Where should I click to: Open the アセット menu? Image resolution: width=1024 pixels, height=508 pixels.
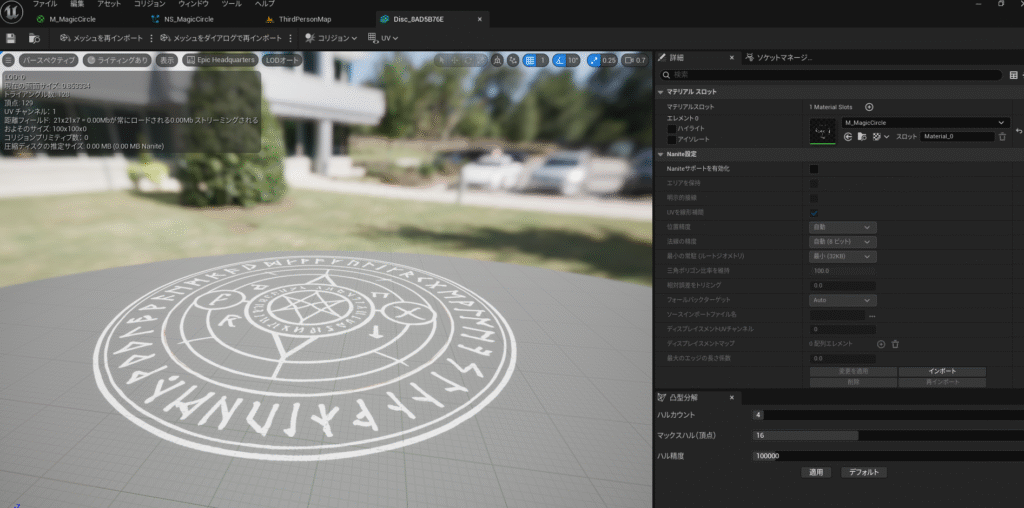tap(108, 4)
